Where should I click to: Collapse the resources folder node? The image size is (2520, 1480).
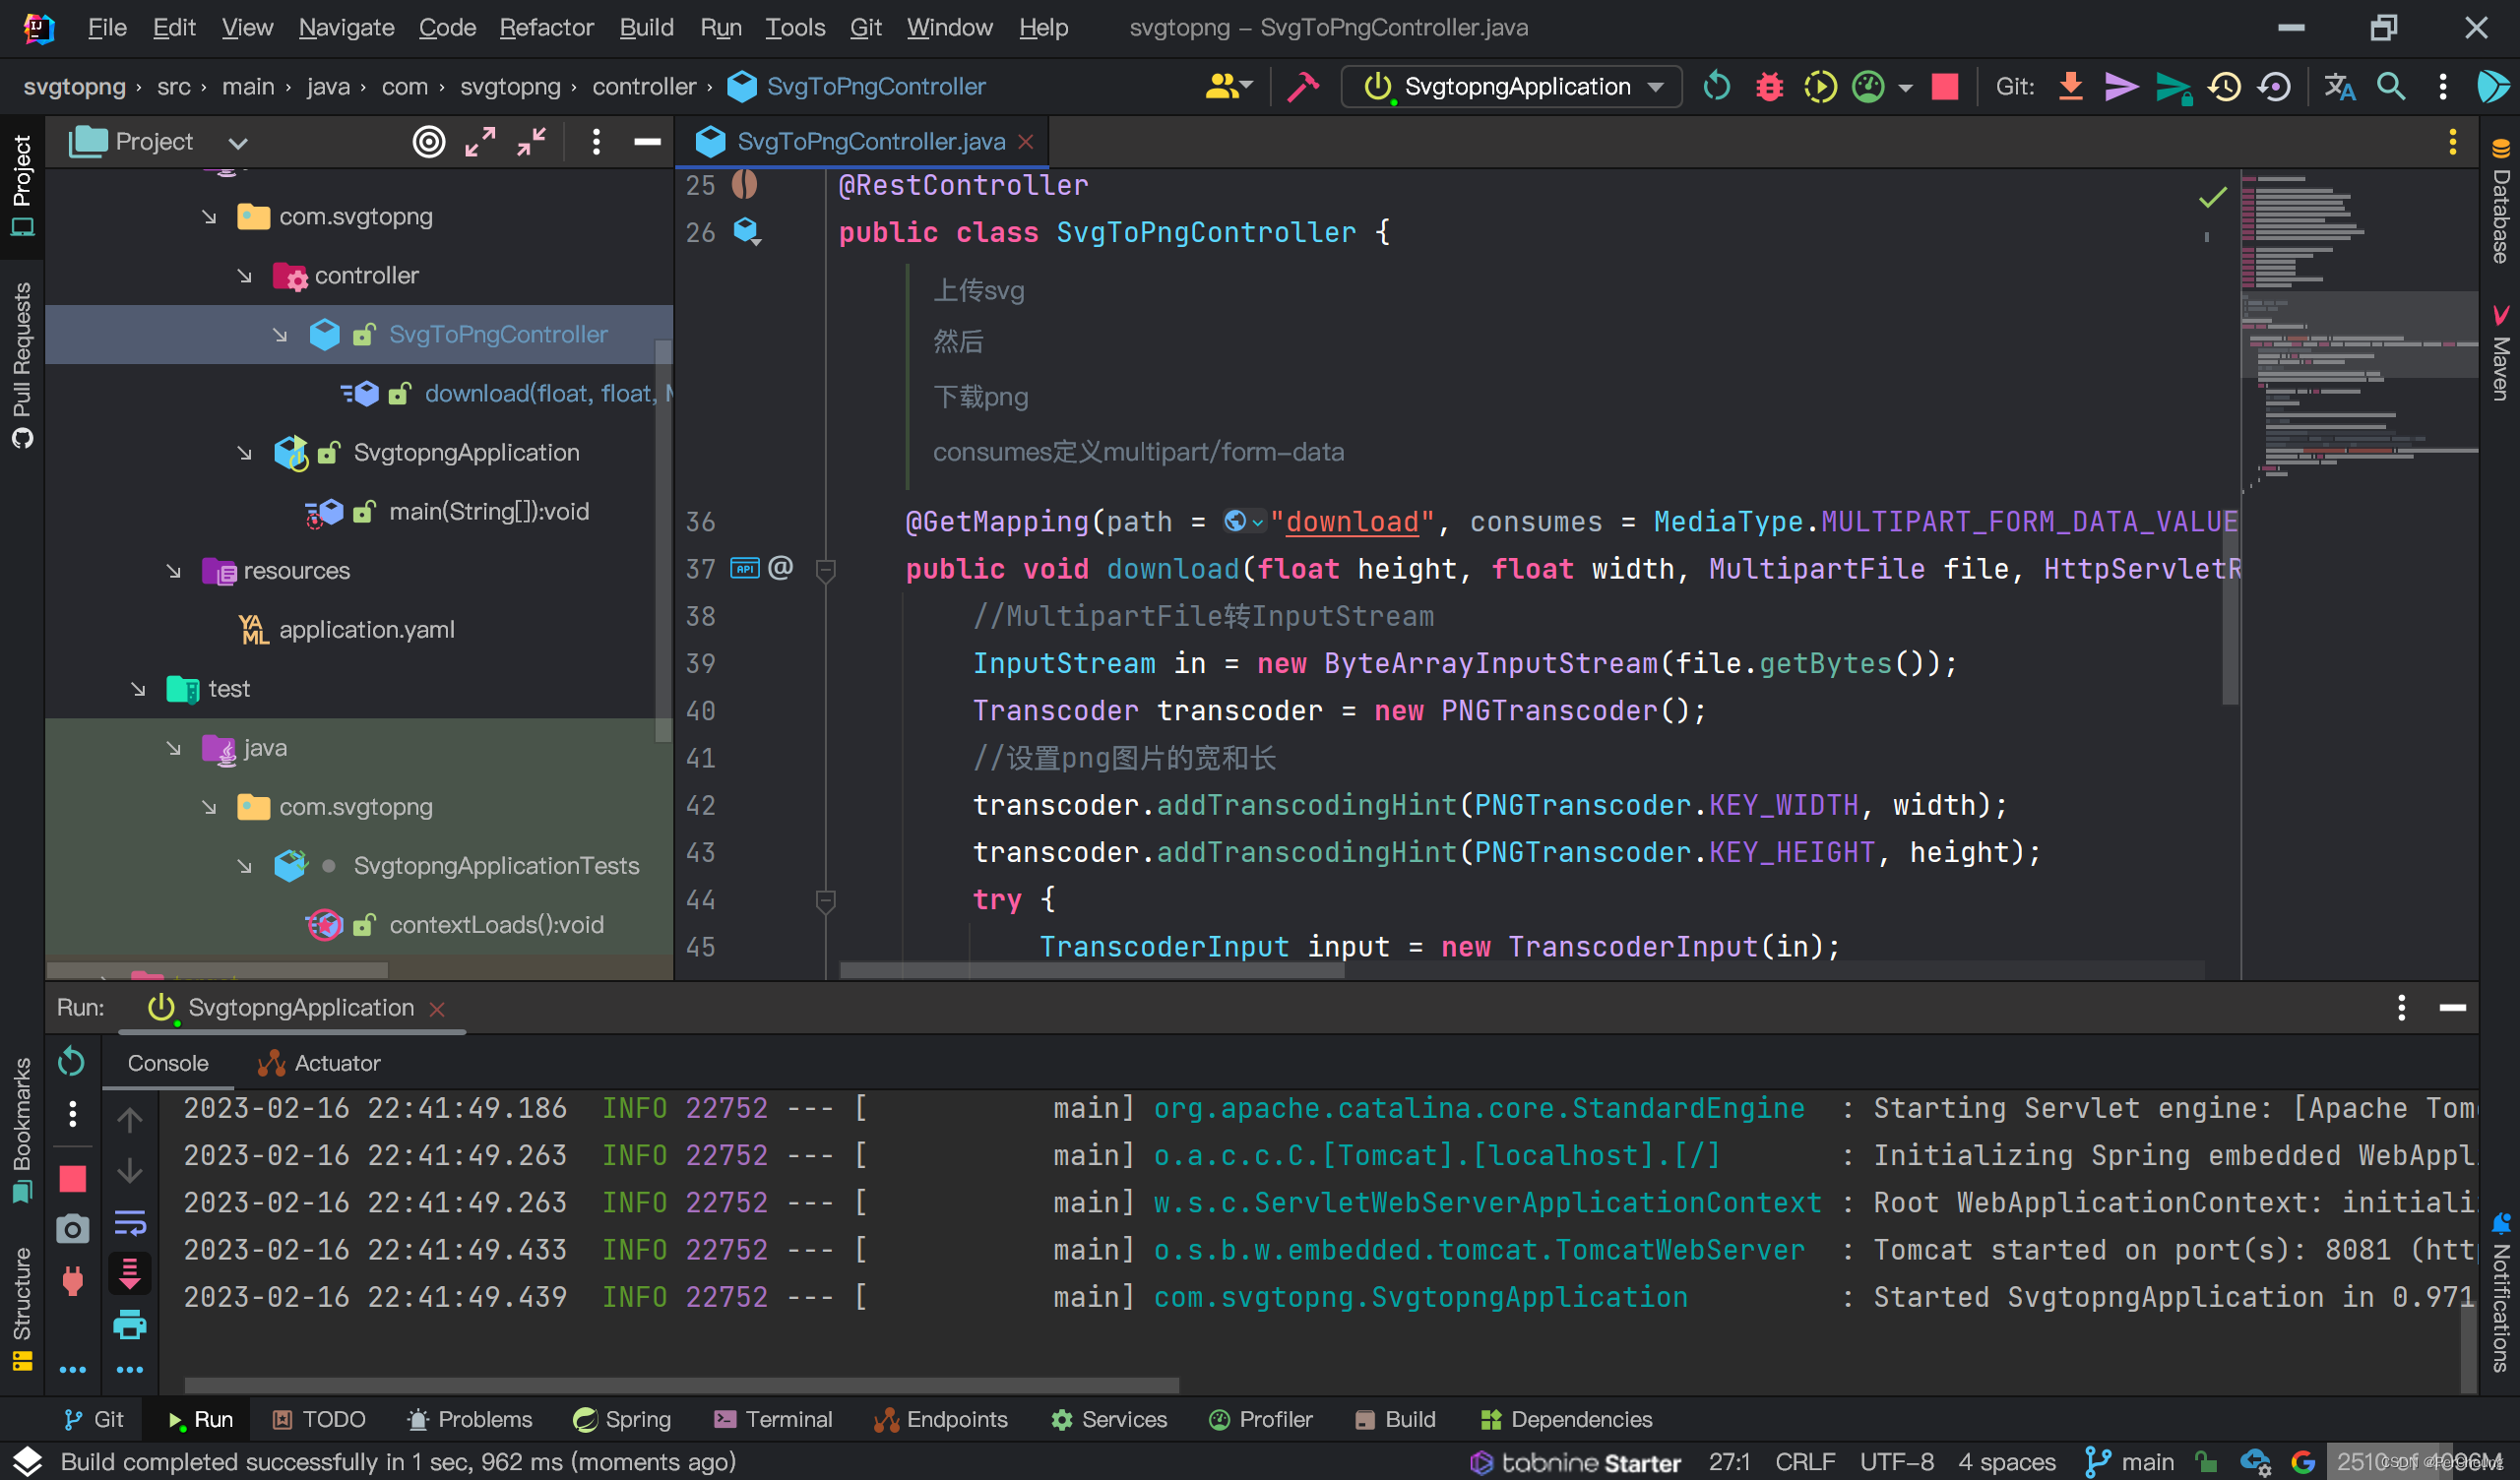pyautogui.click(x=174, y=571)
